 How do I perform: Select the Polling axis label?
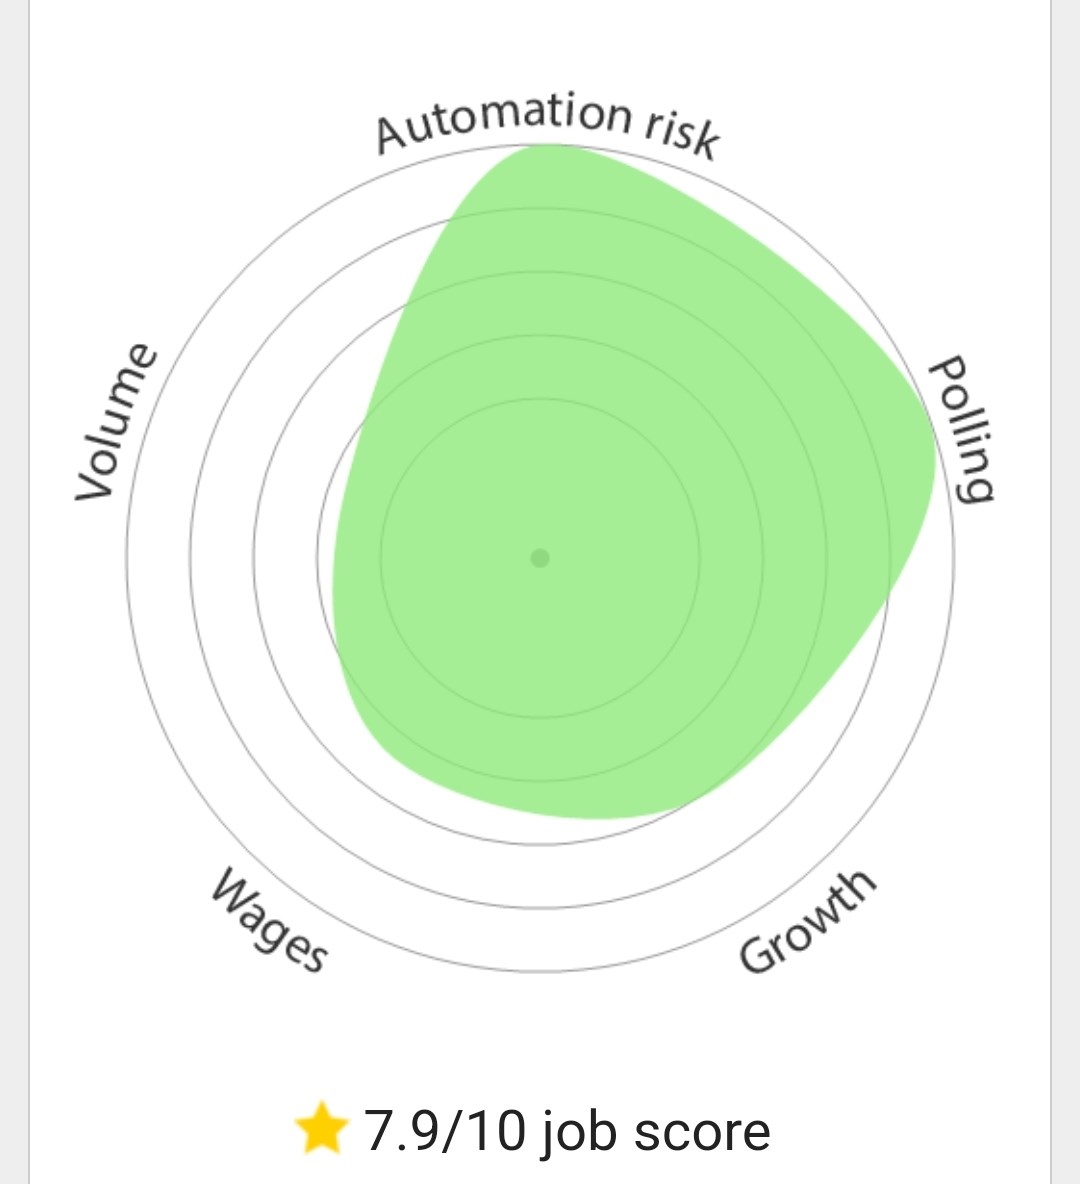(961, 428)
